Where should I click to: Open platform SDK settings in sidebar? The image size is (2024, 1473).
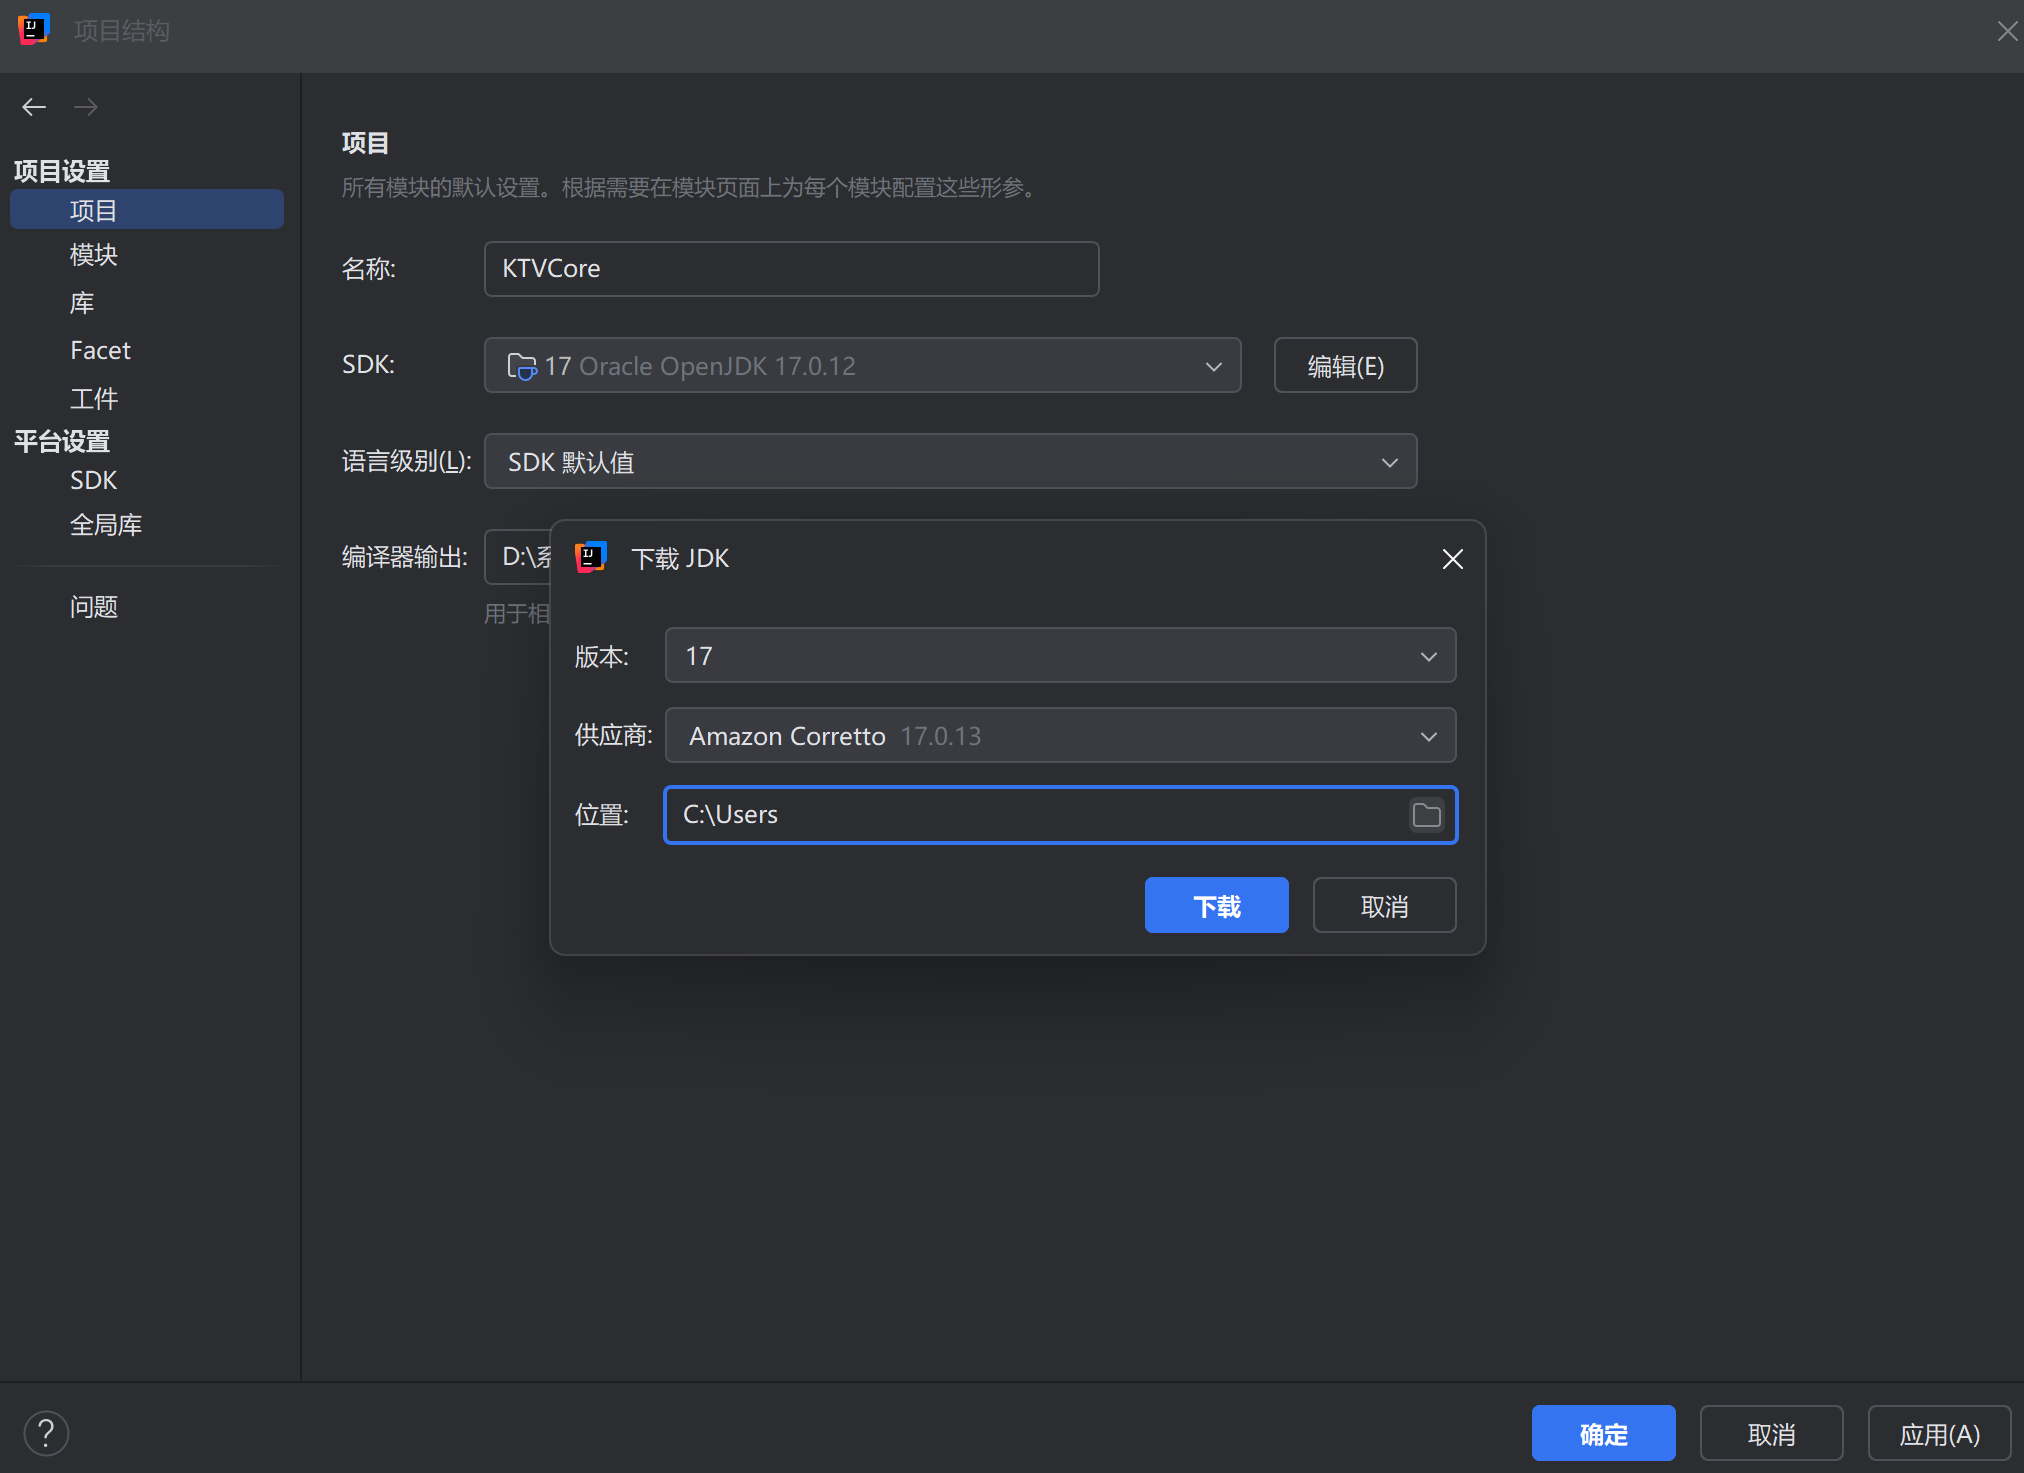tap(93, 481)
